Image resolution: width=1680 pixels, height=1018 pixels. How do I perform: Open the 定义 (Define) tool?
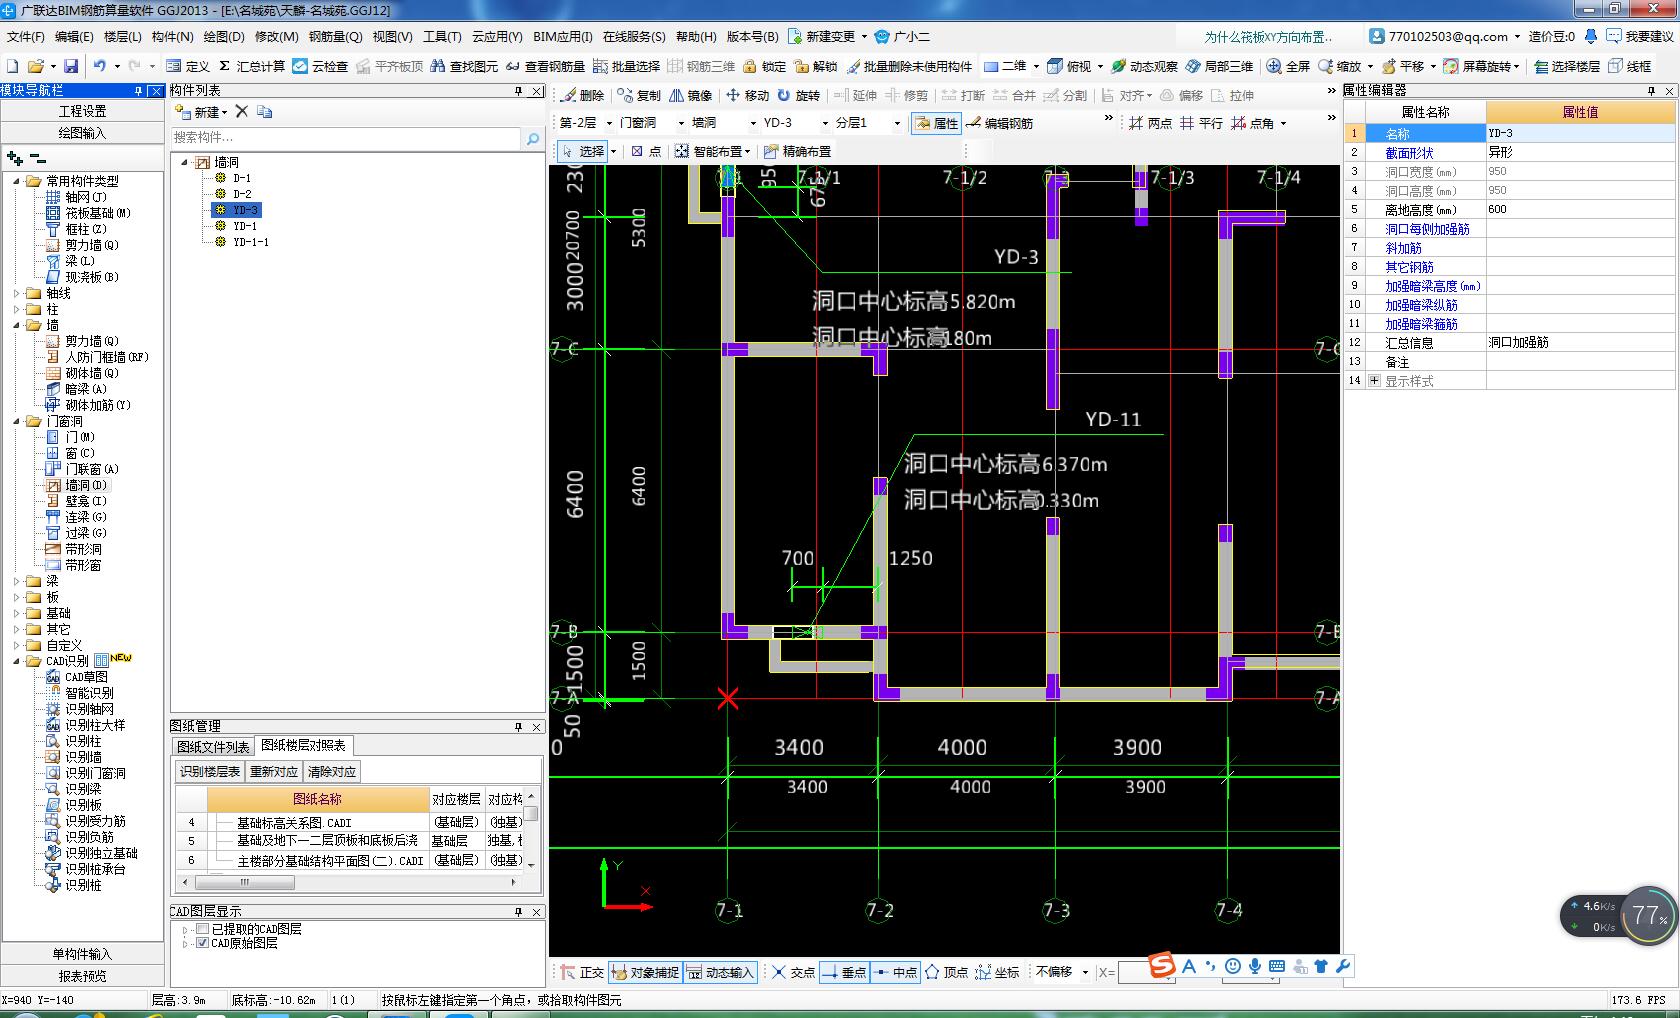pyautogui.click(x=188, y=66)
